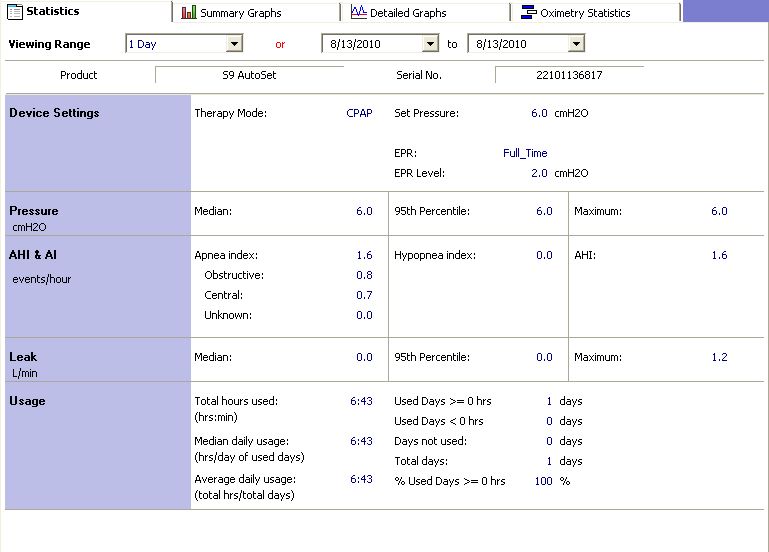Open the Detailed Graphs tab

click(408, 13)
